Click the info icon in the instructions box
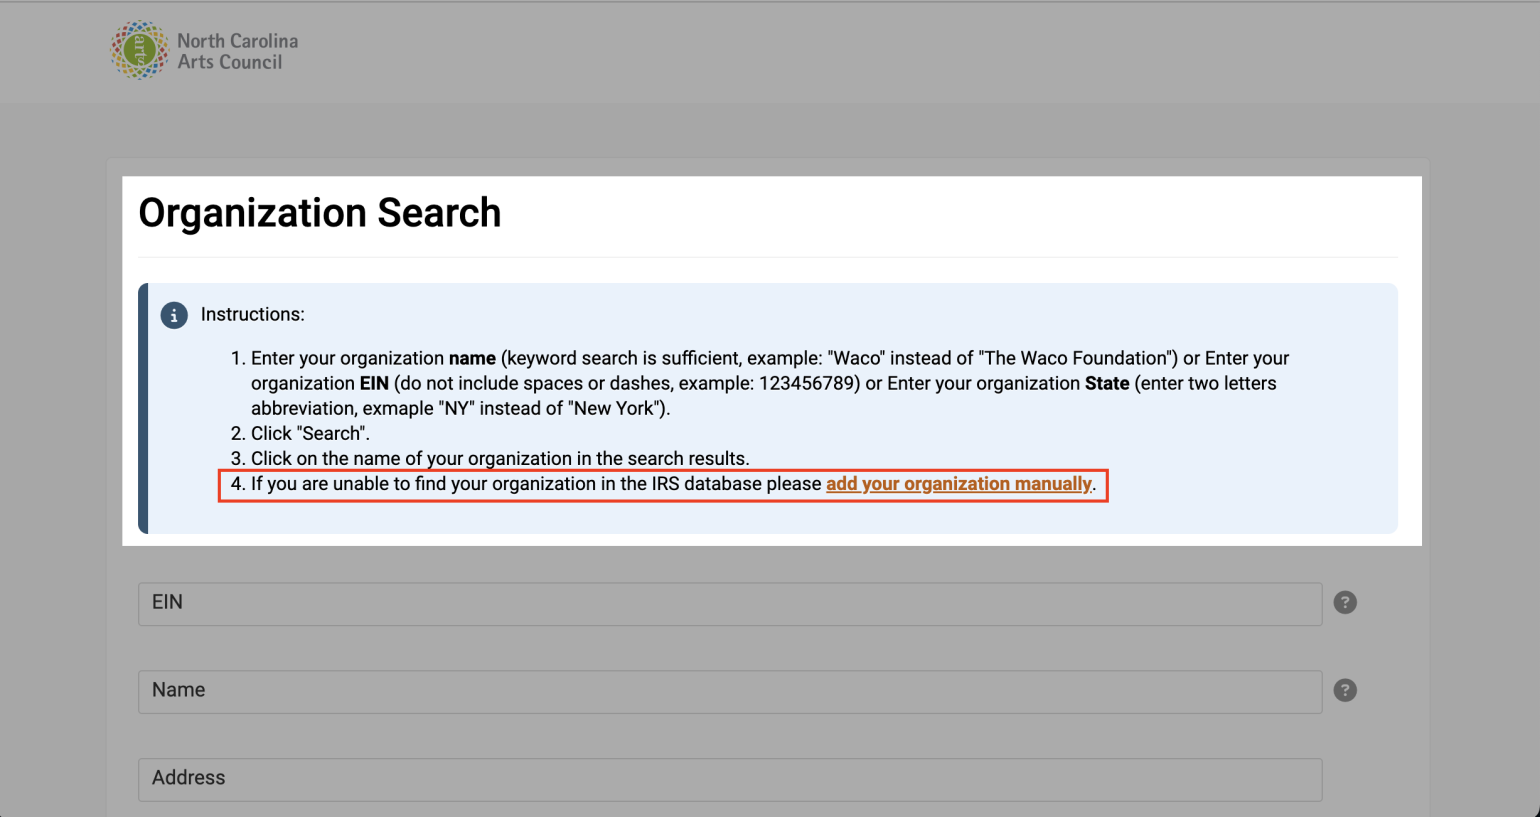The height and width of the screenshot is (817, 1540). point(174,315)
